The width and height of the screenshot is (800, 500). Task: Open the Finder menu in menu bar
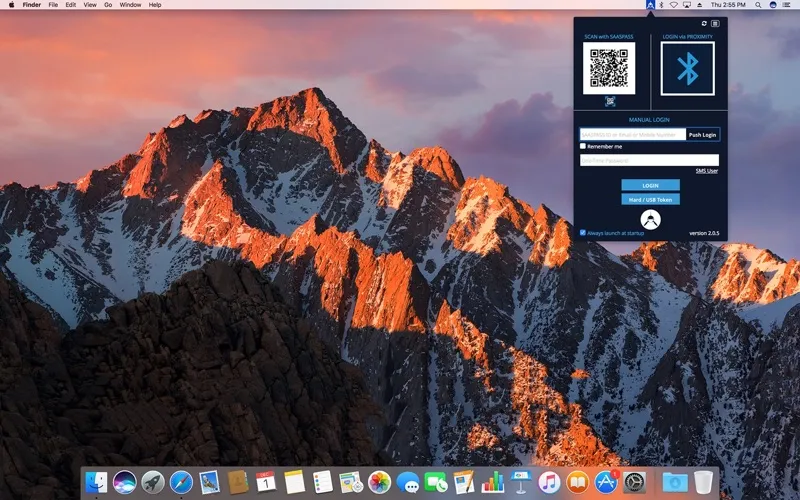pyautogui.click(x=32, y=5)
